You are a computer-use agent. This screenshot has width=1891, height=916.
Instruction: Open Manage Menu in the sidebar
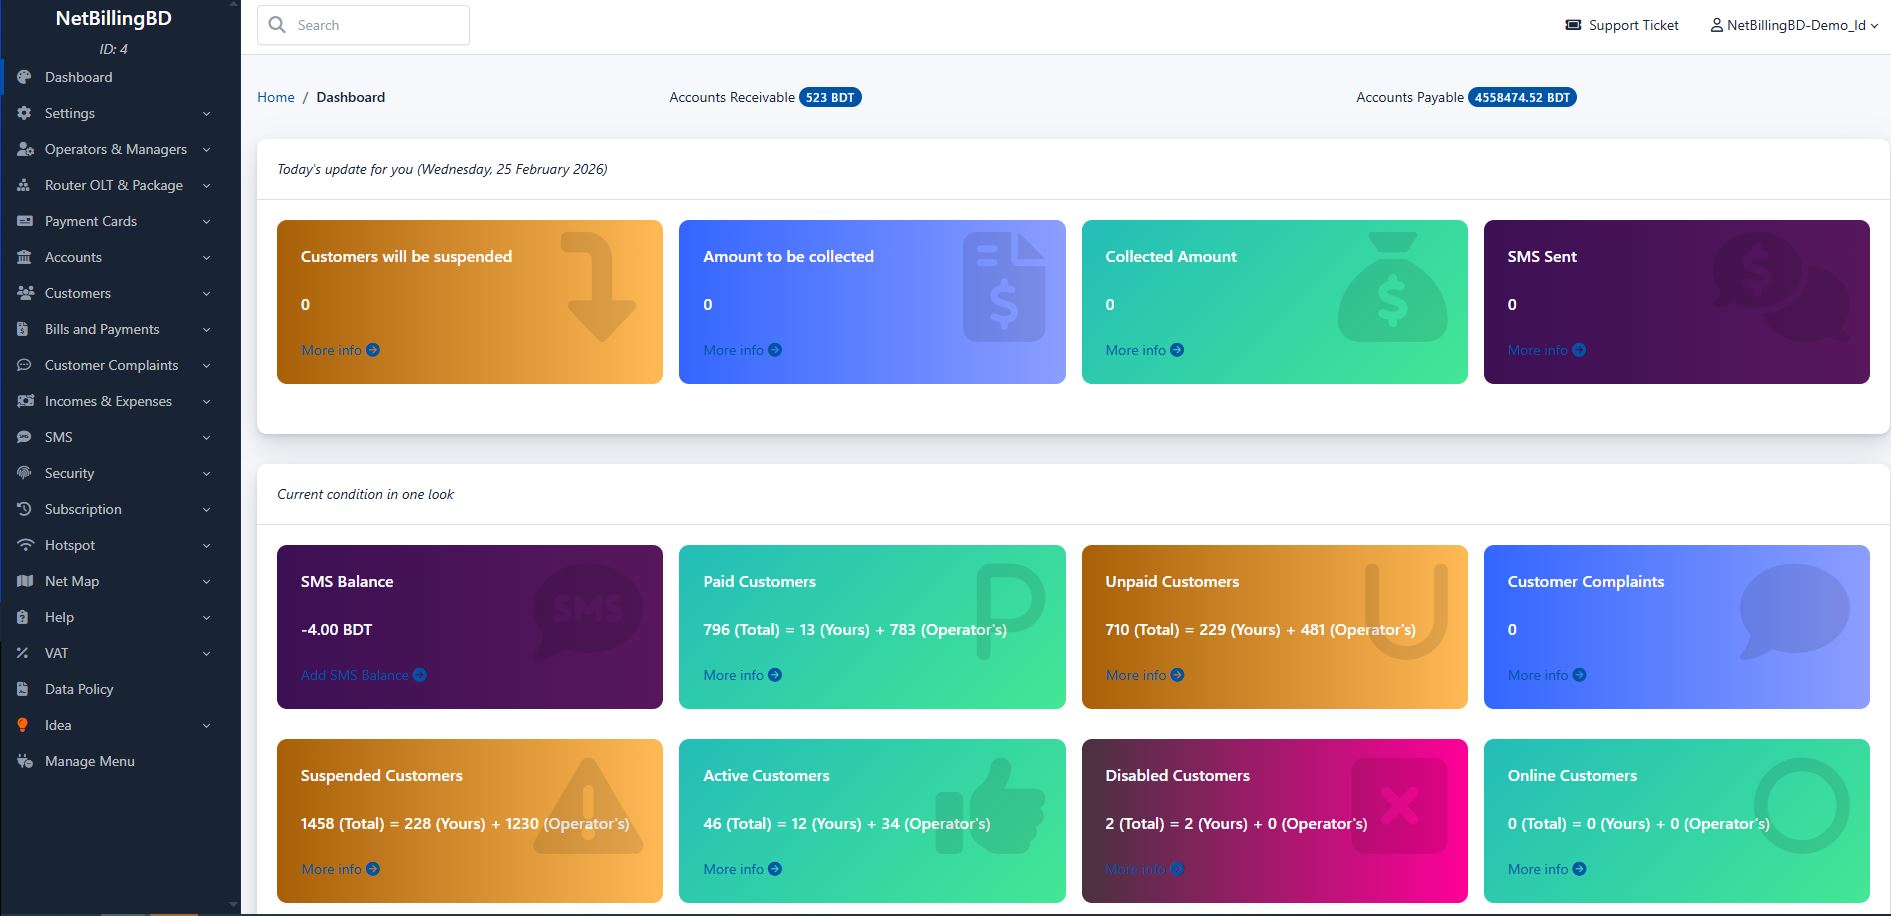coord(89,761)
